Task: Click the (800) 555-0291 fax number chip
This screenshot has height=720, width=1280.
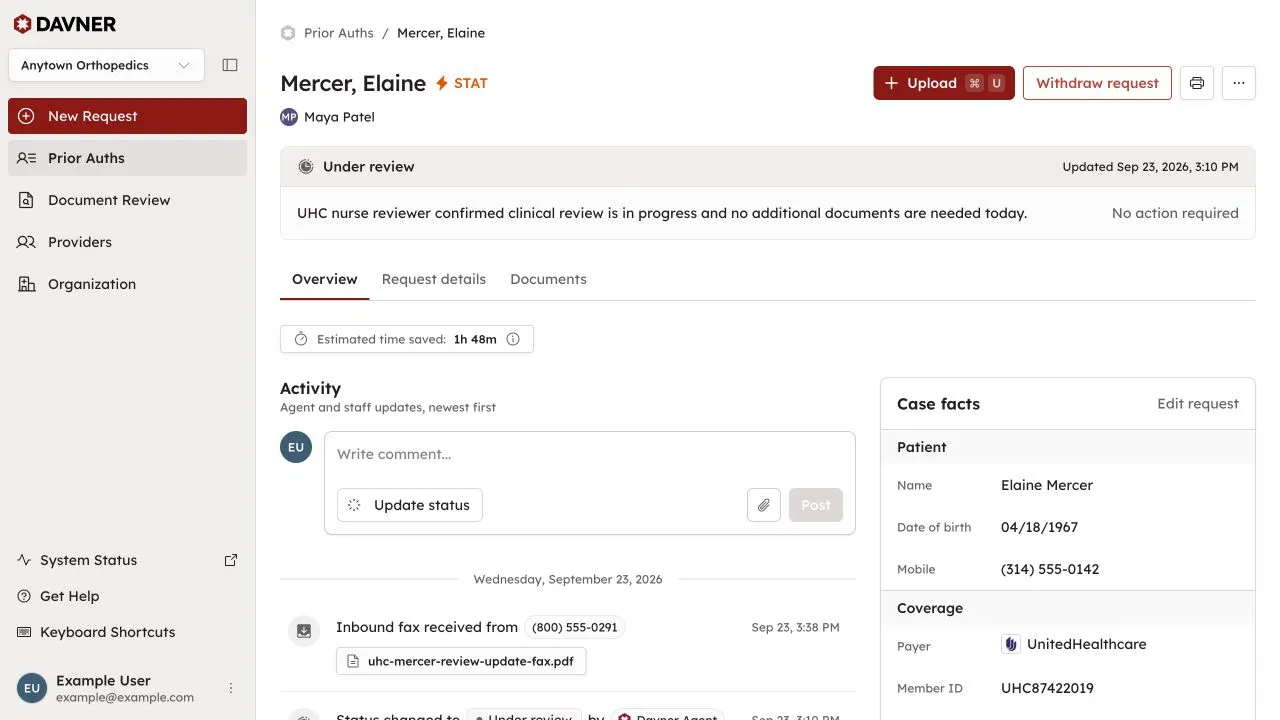Action: (575, 627)
